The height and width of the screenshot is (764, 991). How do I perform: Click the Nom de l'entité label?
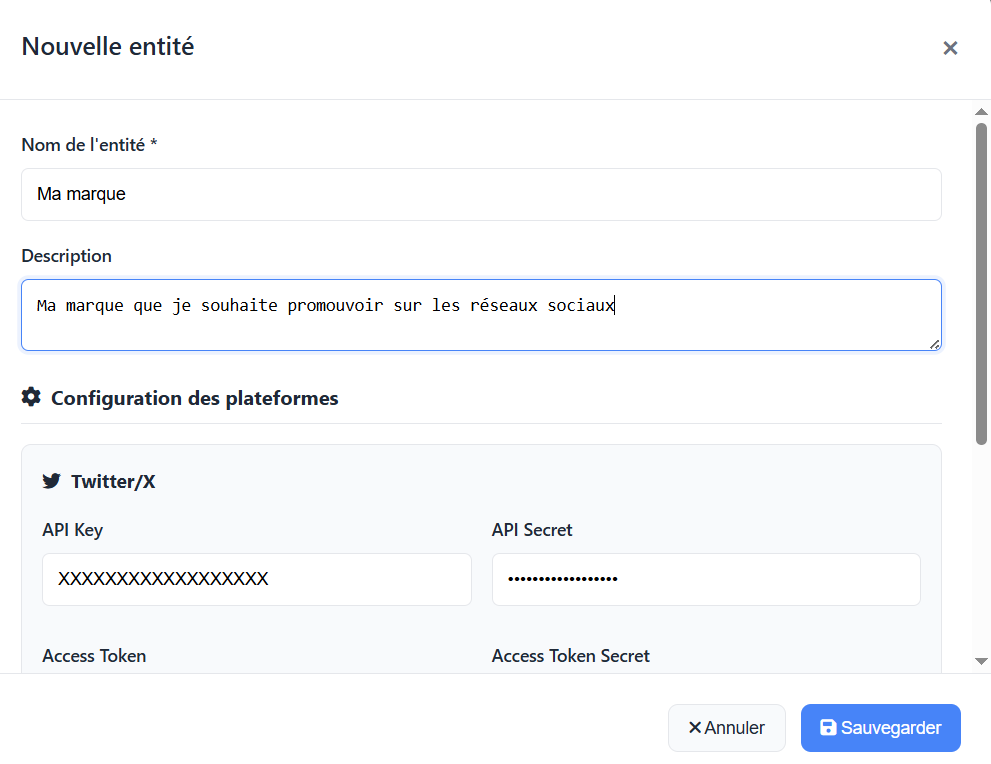click(89, 145)
